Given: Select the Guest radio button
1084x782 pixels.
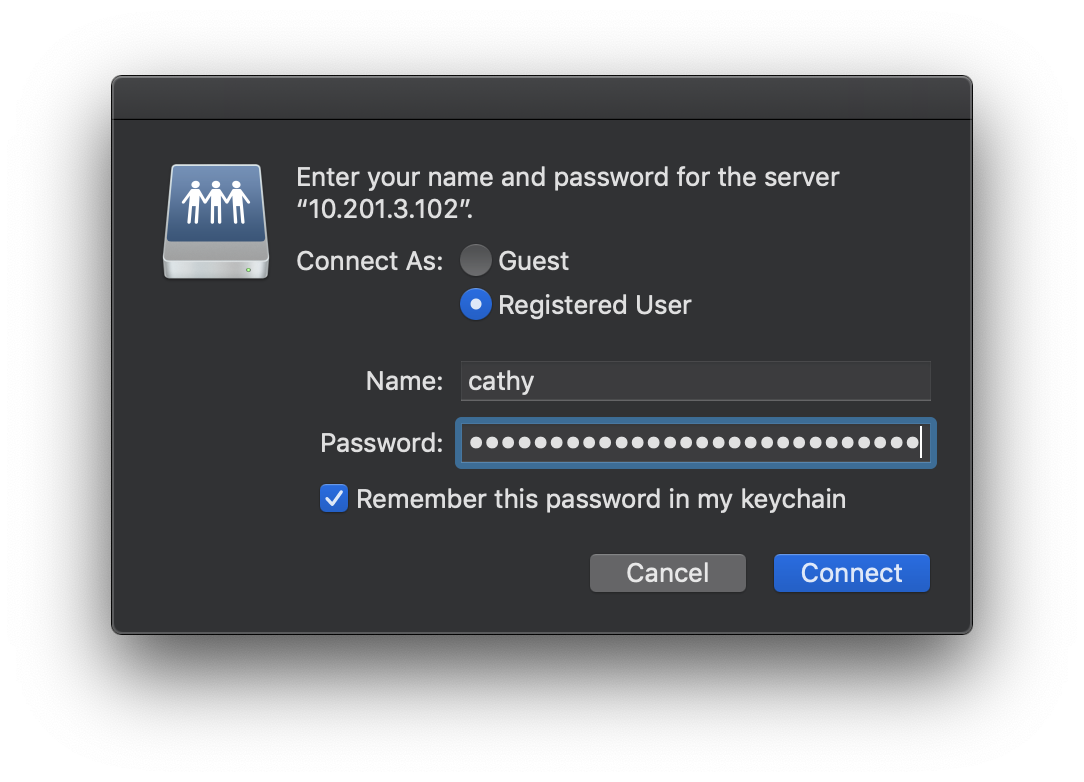Looking at the screenshot, I should tap(476, 261).
